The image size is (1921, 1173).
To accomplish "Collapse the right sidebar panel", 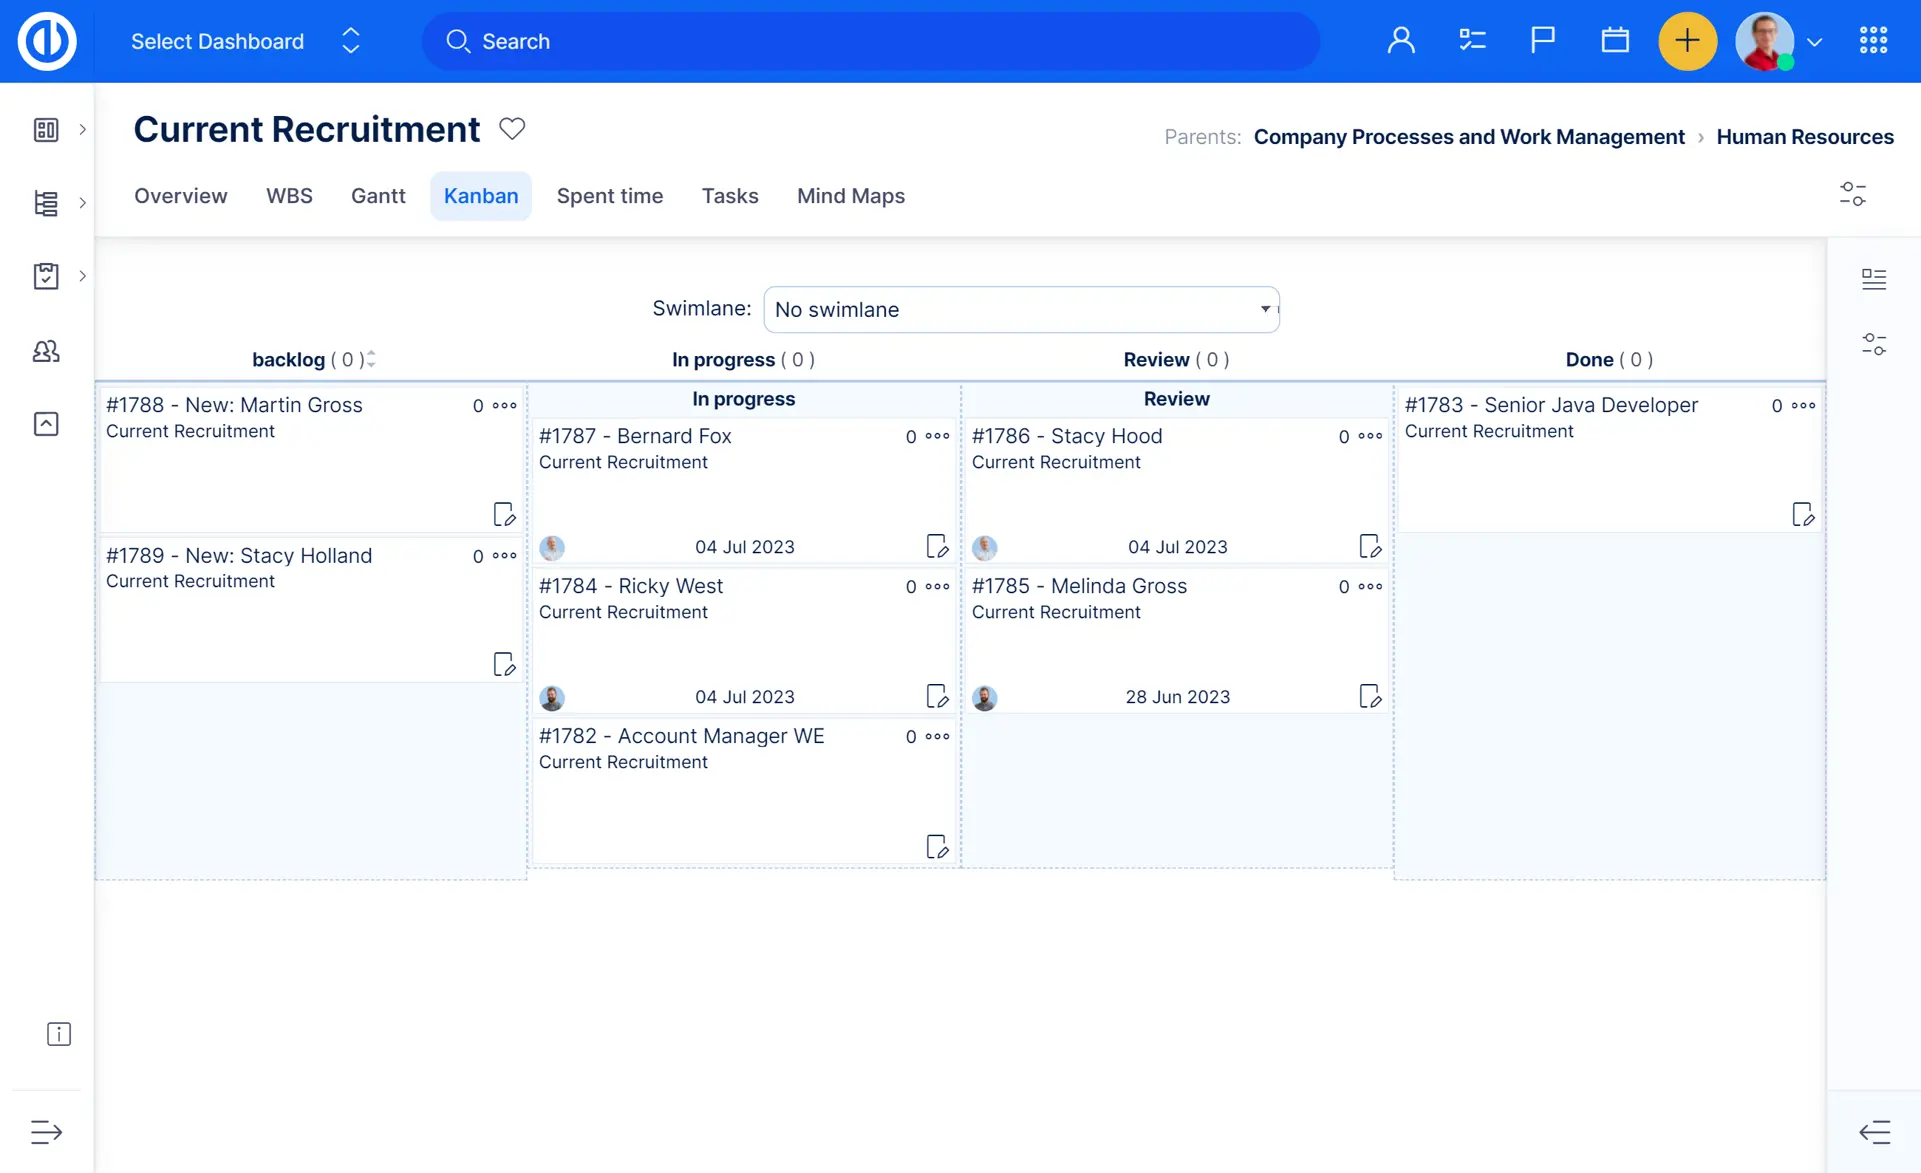I will (x=1874, y=1132).
